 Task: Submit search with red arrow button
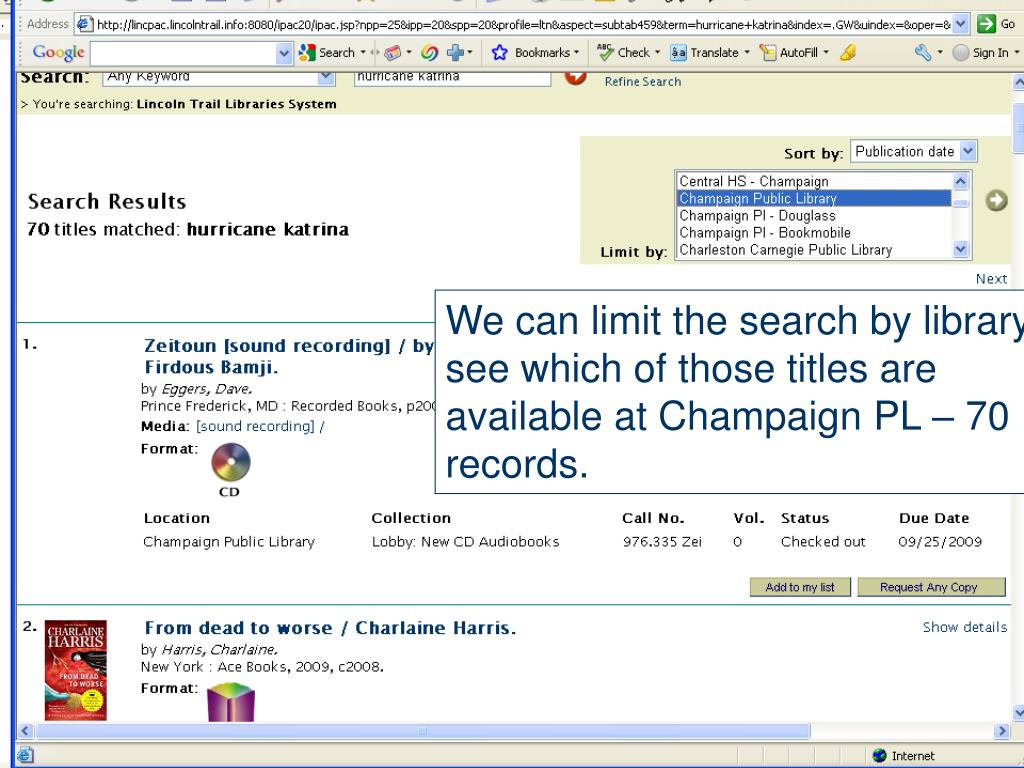(575, 78)
